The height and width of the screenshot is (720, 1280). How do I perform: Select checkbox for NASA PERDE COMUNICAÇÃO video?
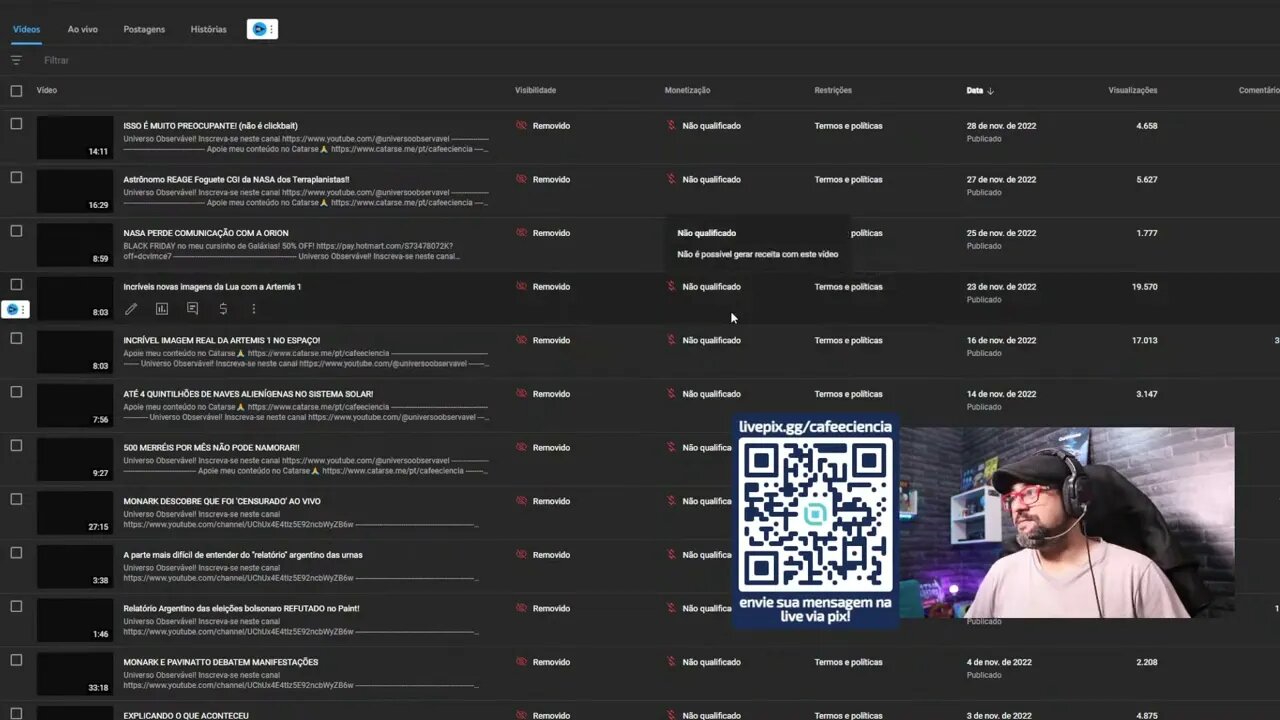click(x=16, y=231)
